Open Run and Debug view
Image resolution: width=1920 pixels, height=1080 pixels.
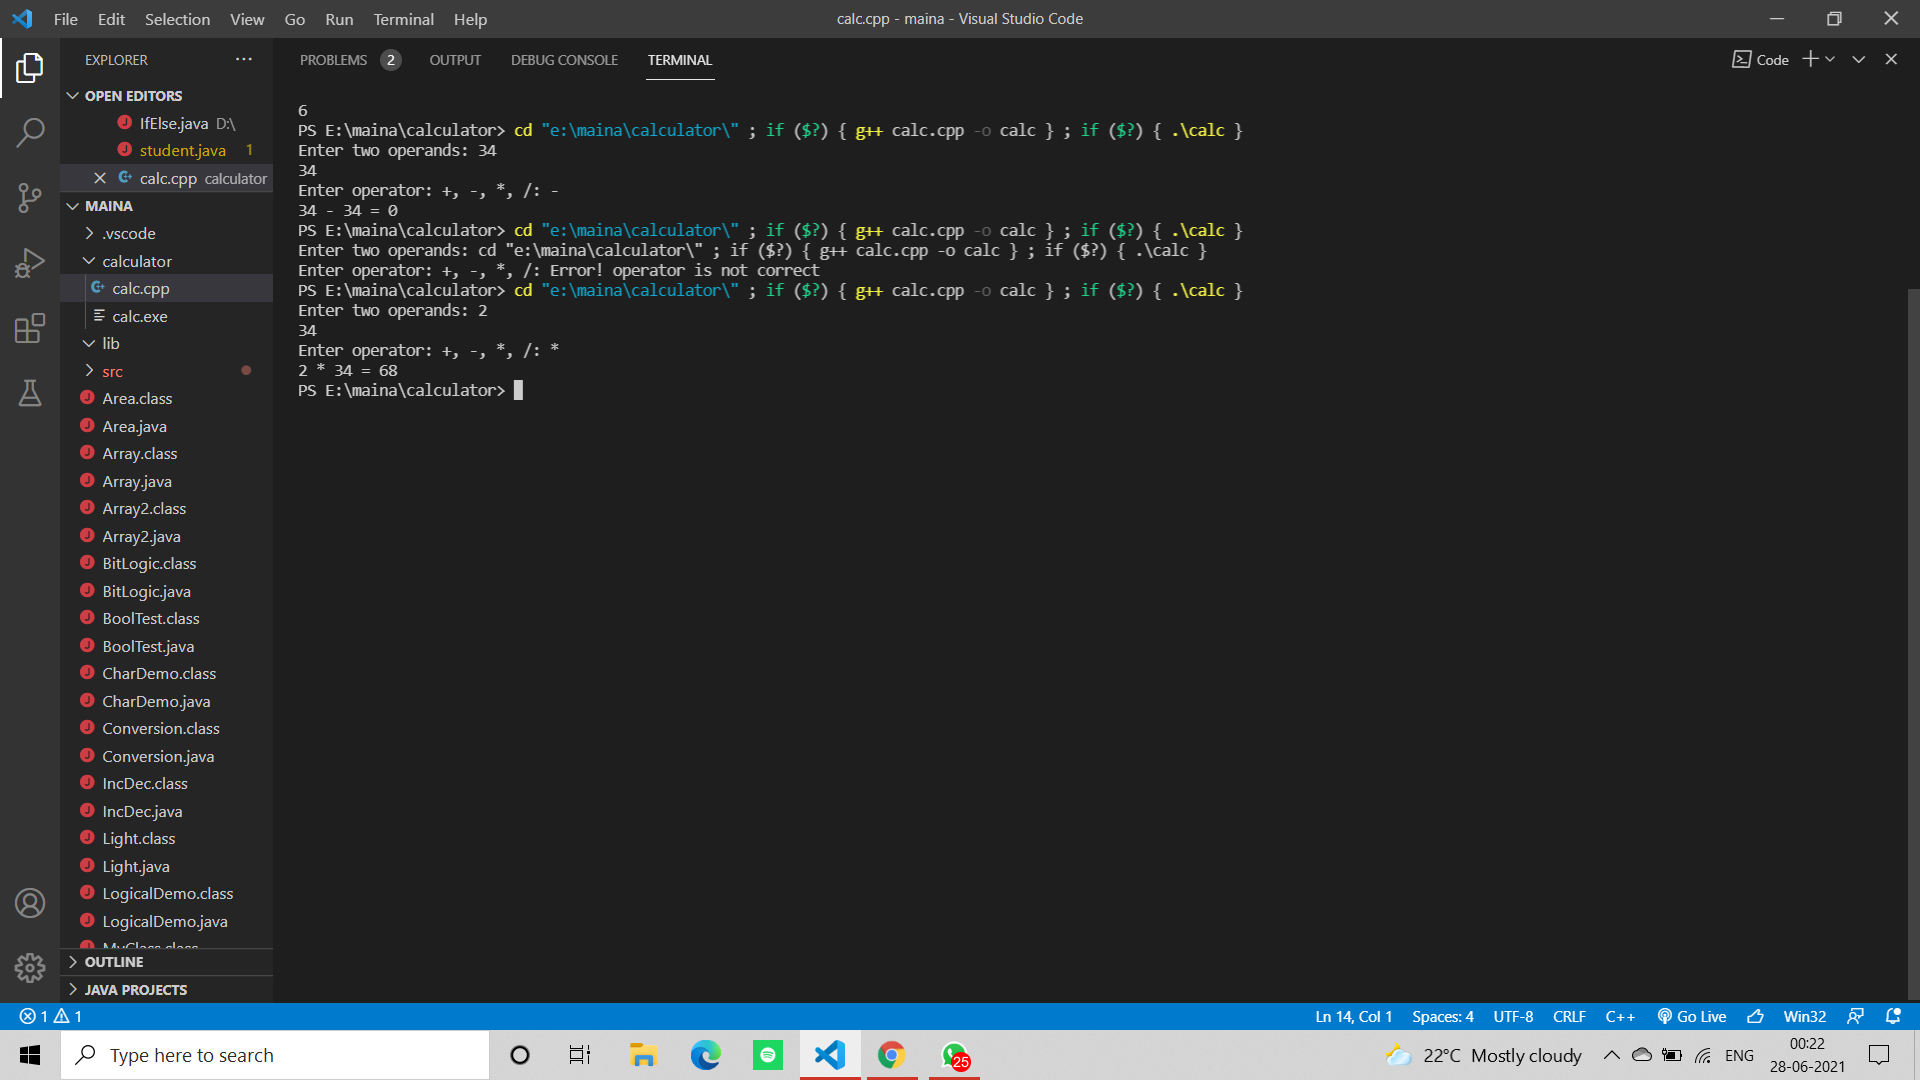coord(30,263)
